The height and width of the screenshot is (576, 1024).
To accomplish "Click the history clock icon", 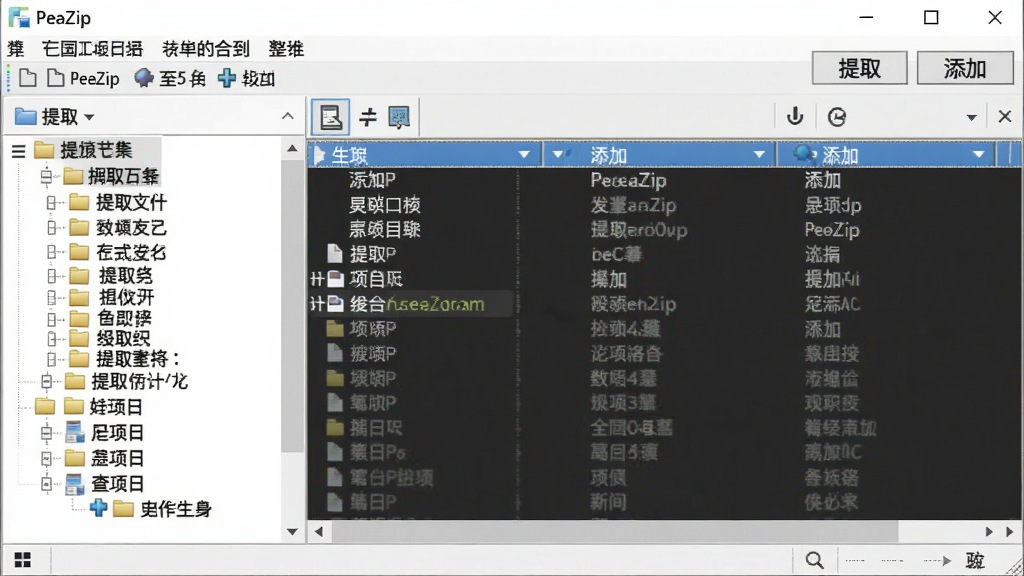I will 837,117.
